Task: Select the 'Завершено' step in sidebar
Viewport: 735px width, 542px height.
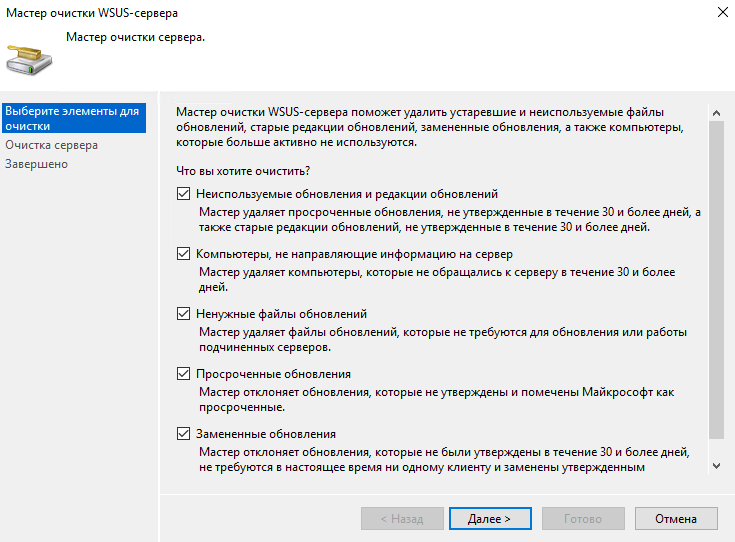Action: coord(36,163)
